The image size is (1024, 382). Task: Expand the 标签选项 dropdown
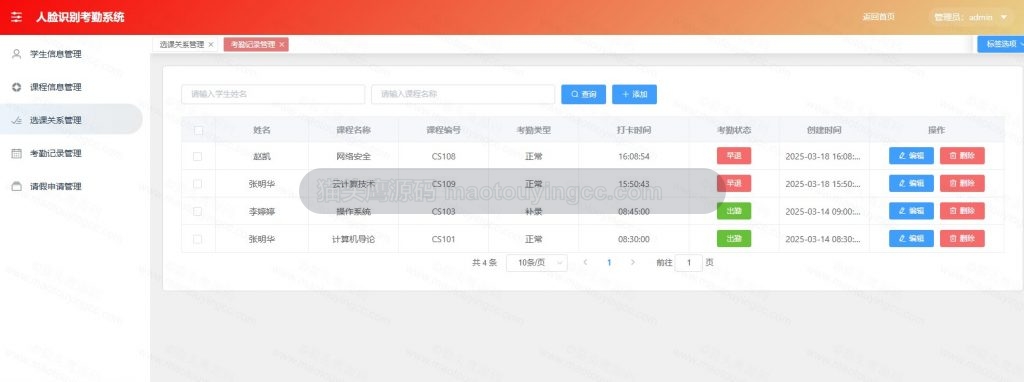coord(1001,44)
